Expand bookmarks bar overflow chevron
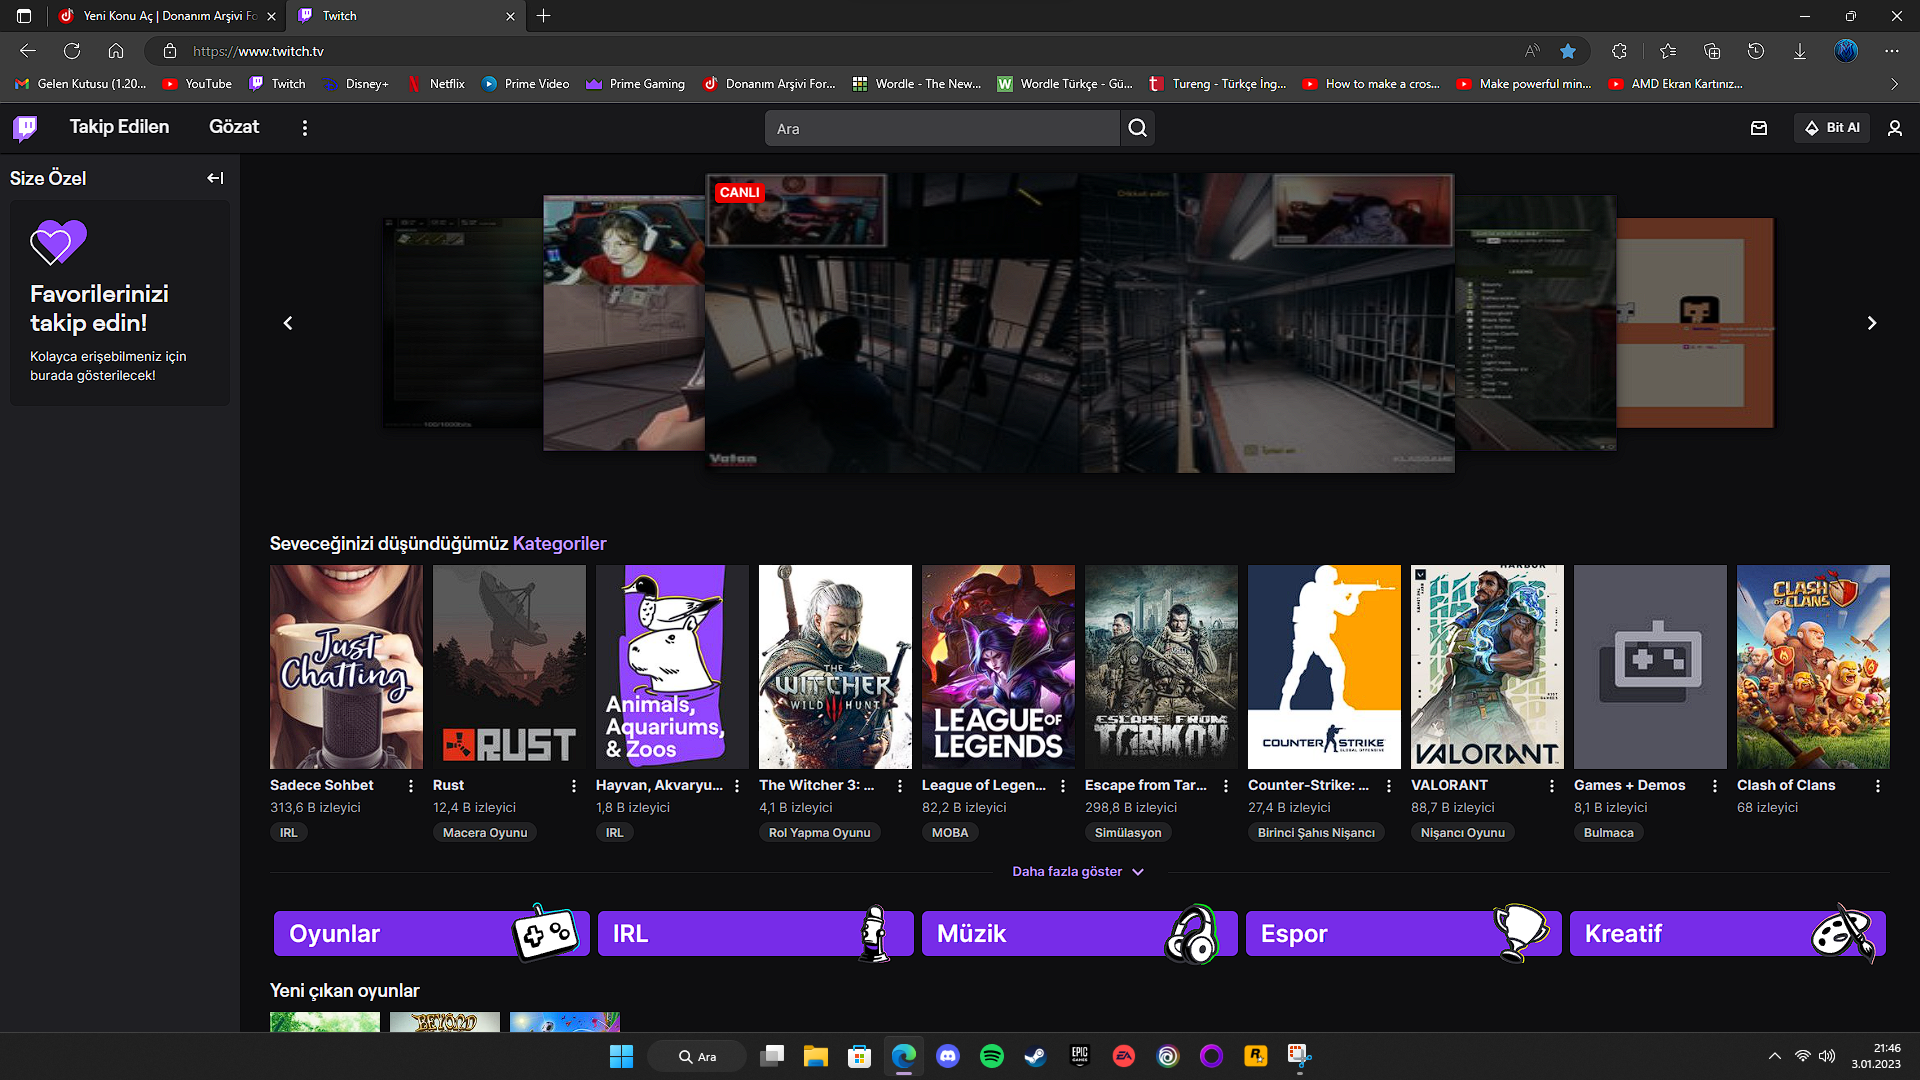Screen dimensions: 1920x1080 [1894, 84]
